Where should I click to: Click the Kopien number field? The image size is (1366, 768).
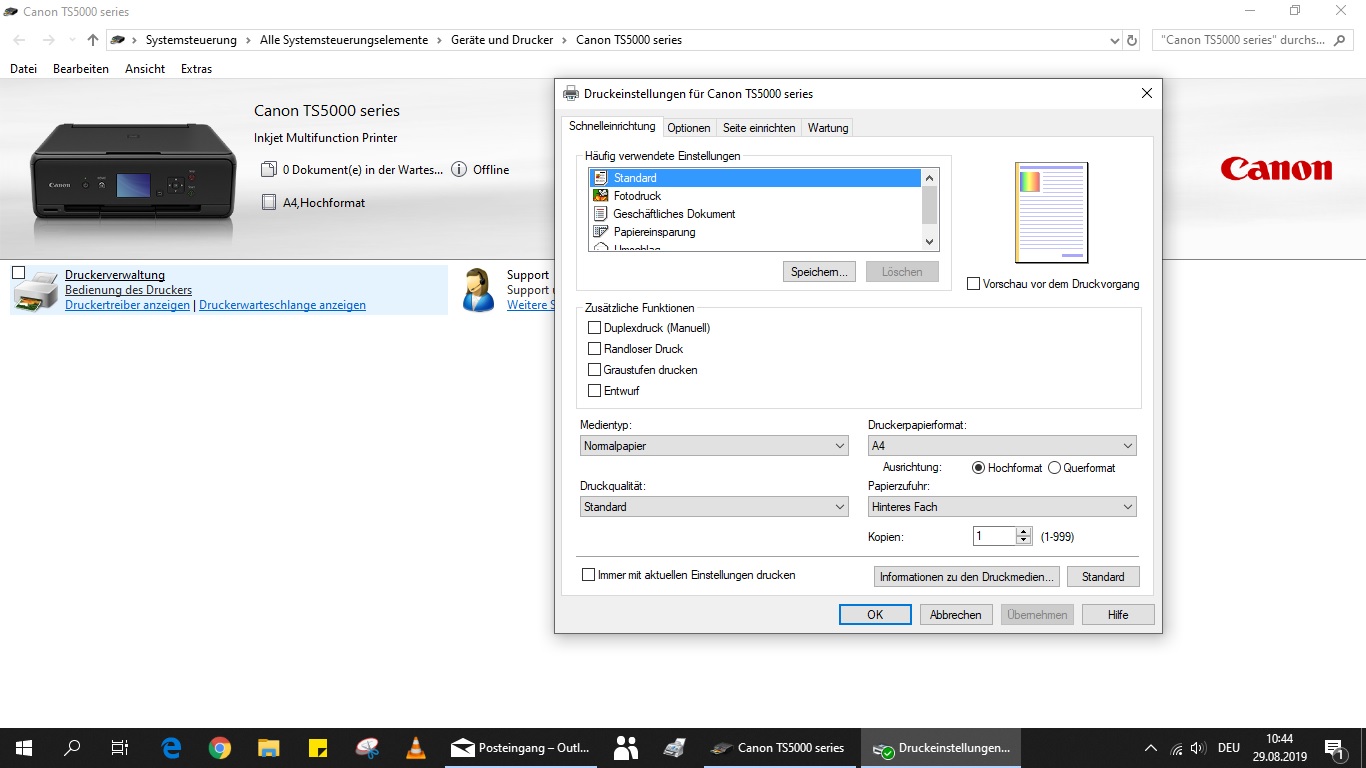(995, 537)
